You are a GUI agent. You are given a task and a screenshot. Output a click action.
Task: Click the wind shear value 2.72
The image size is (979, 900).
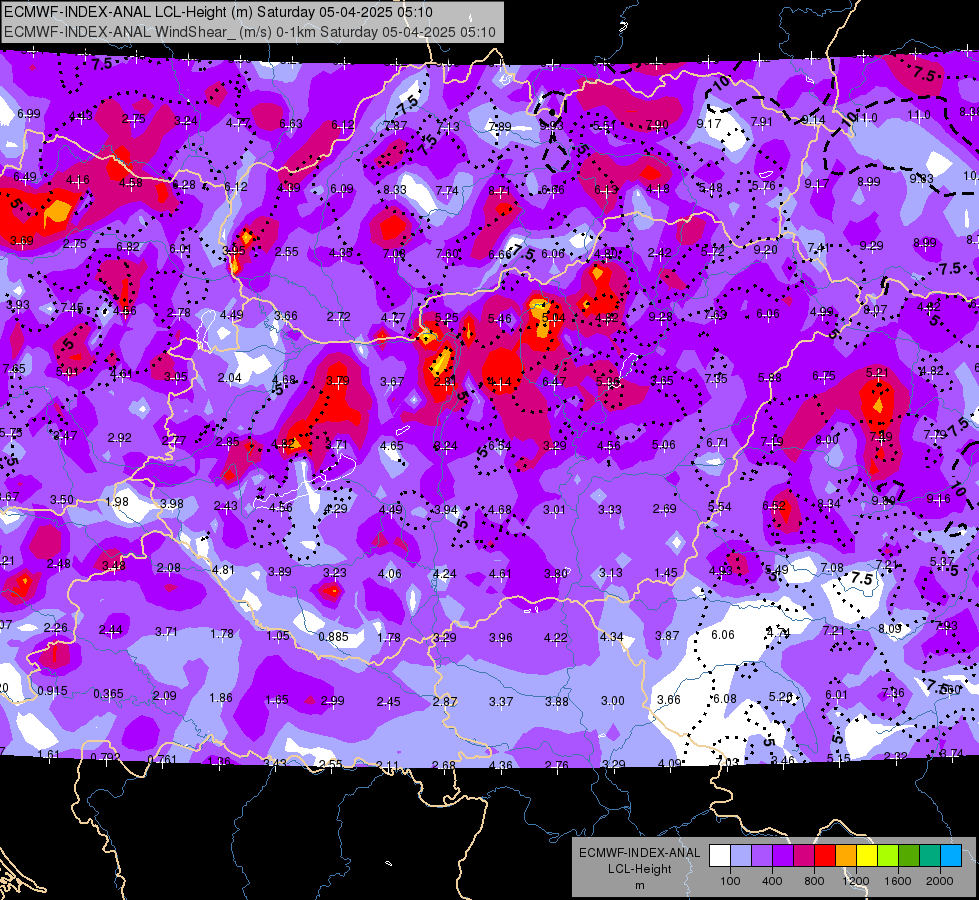click(x=338, y=317)
